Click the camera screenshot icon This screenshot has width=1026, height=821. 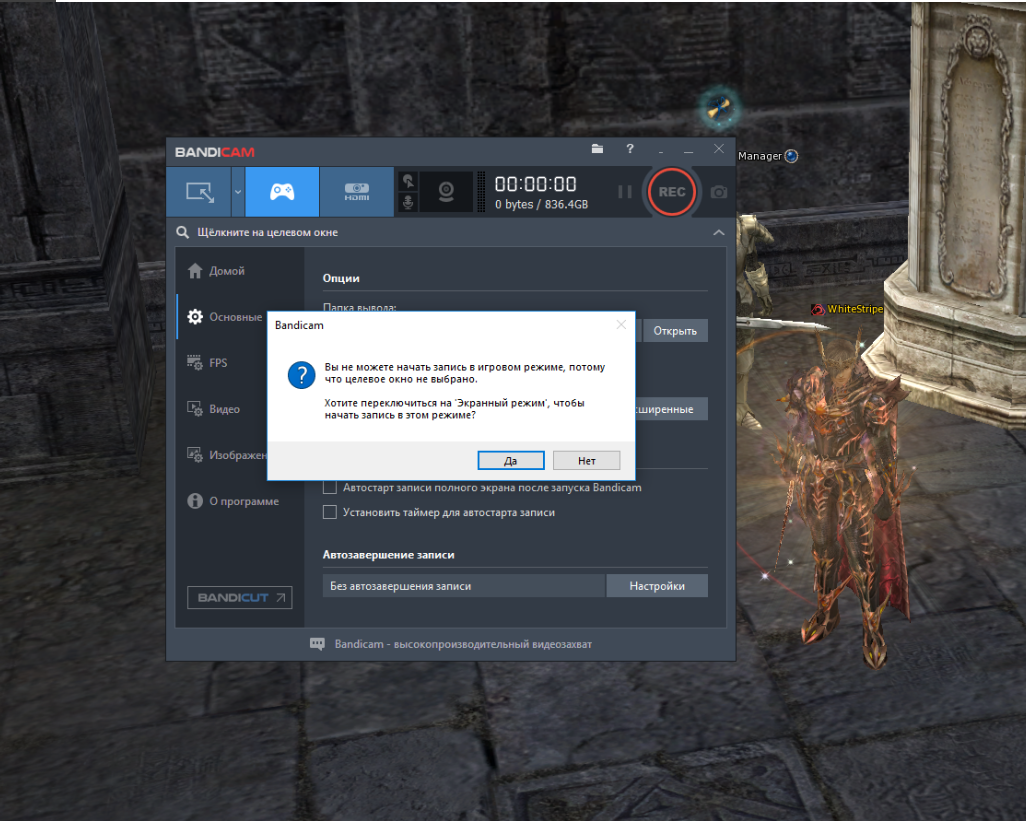click(718, 192)
